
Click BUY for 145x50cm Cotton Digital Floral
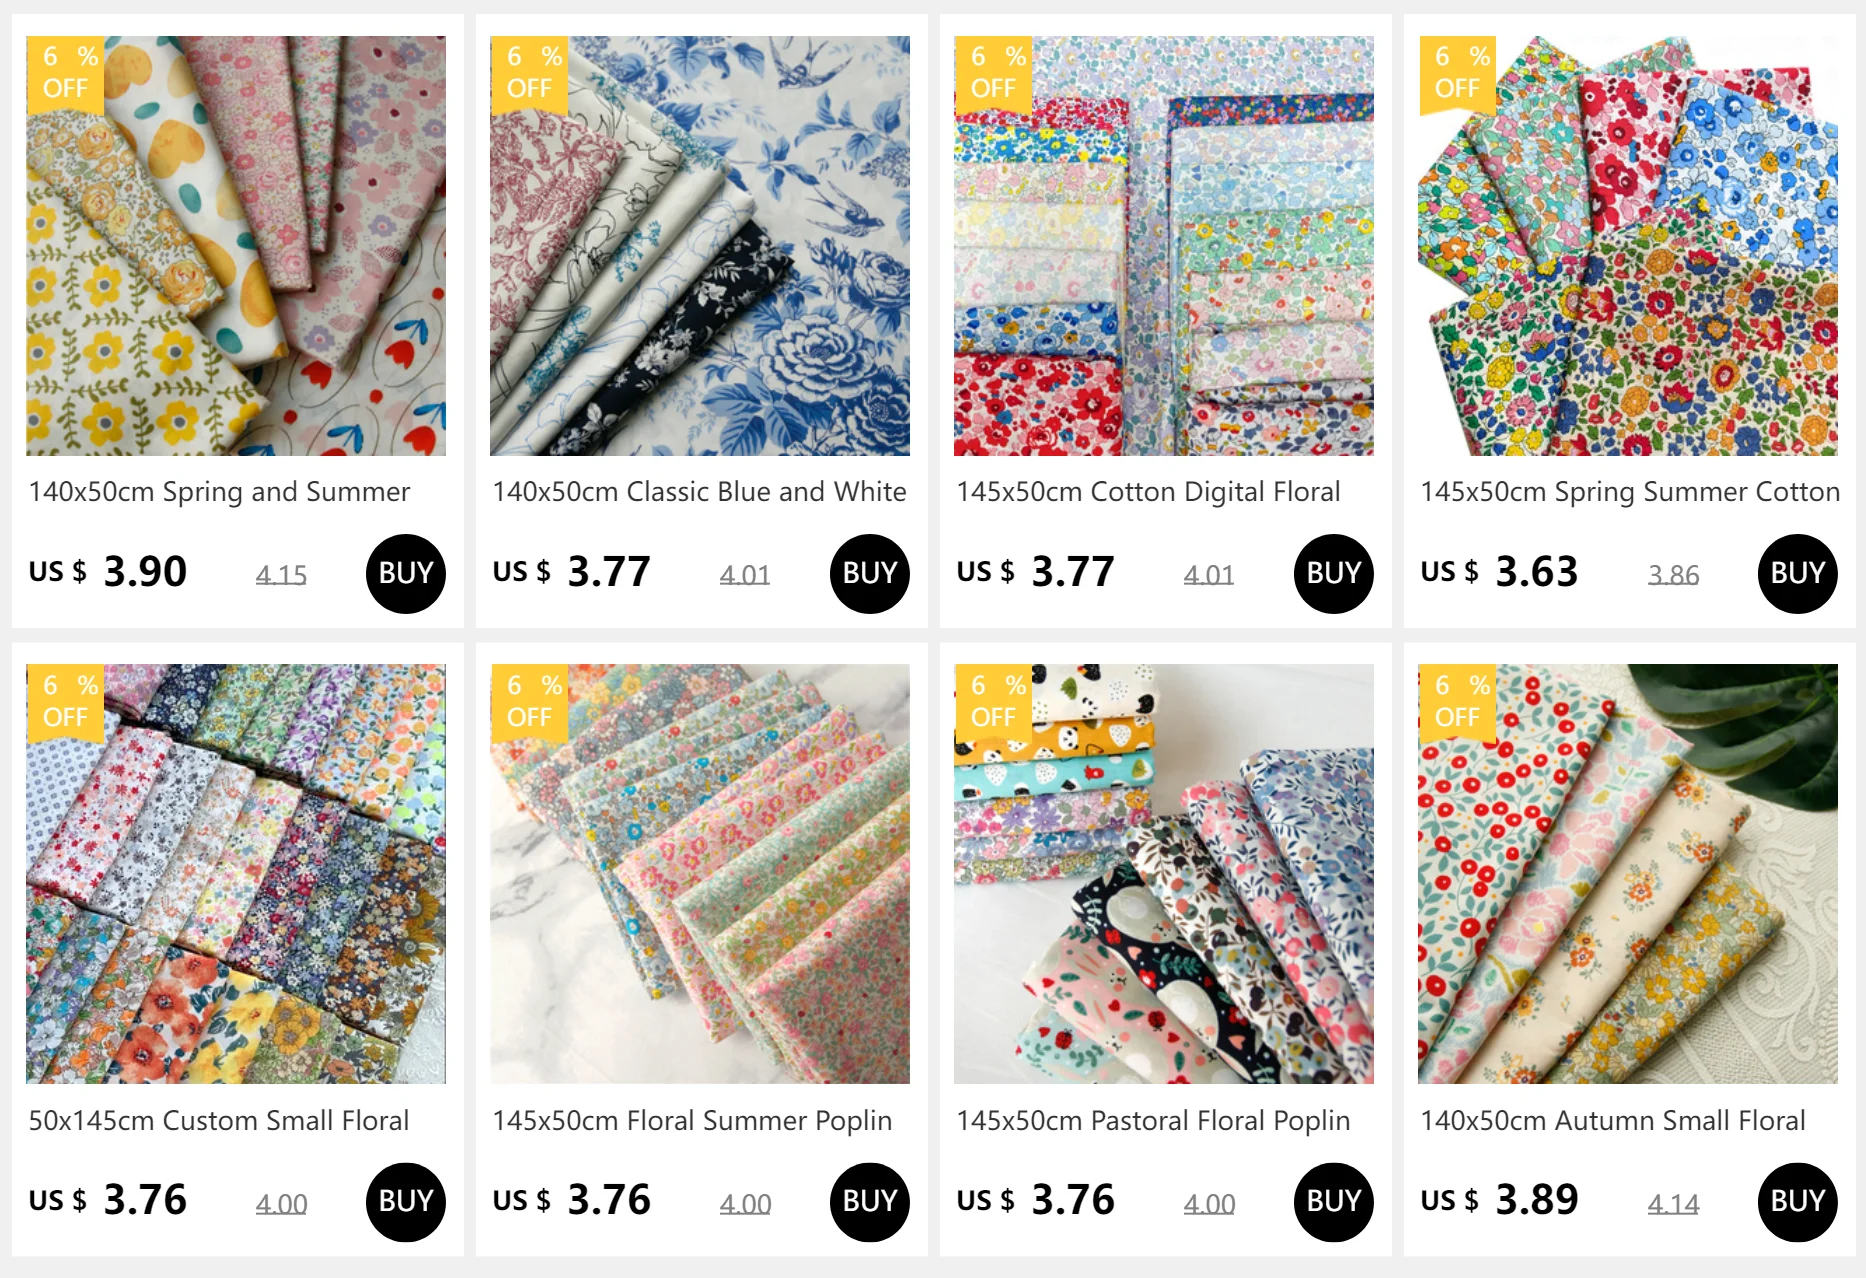tap(1334, 573)
